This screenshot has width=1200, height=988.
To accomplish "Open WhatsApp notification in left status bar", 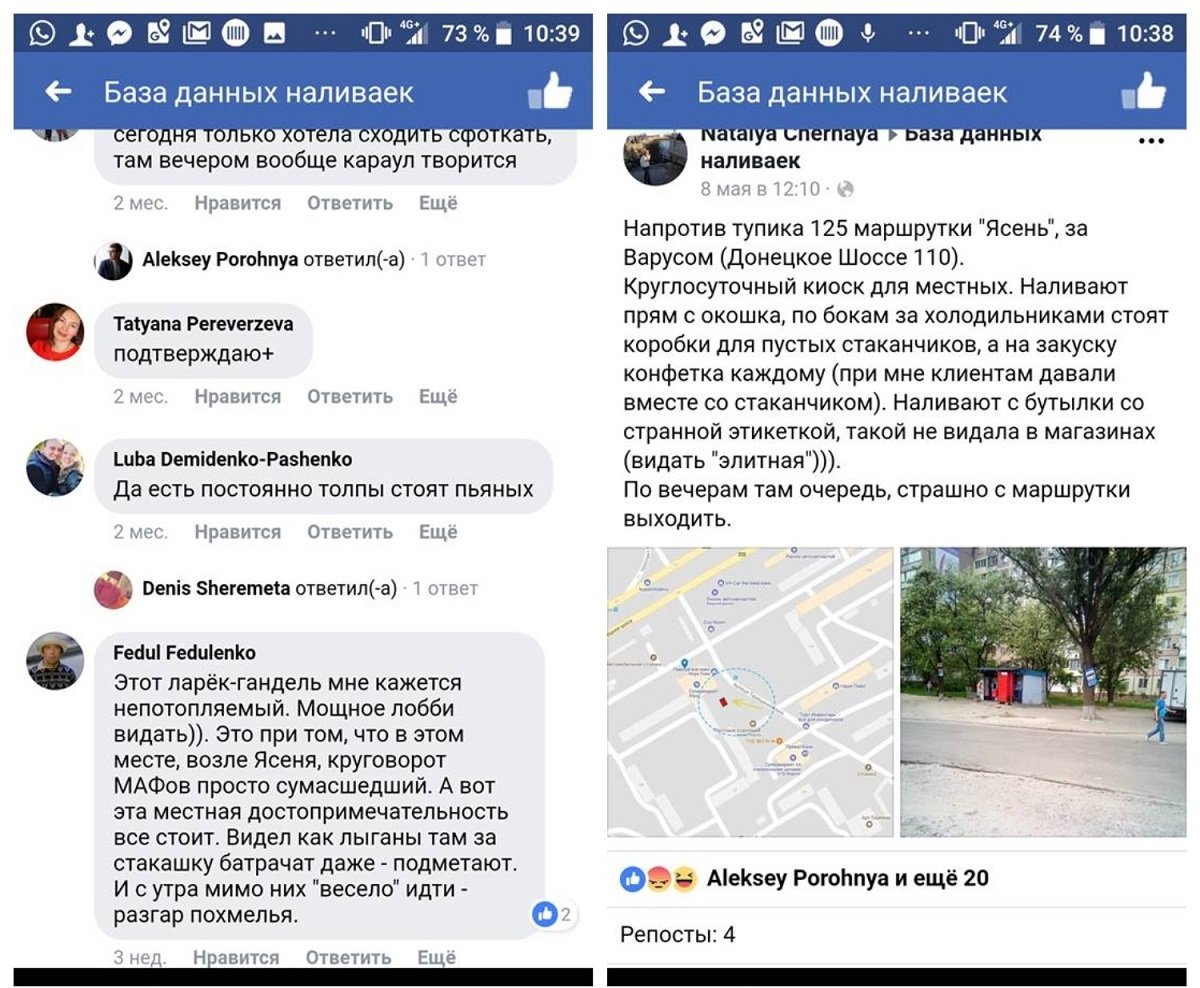I will [x=42, y=33].
